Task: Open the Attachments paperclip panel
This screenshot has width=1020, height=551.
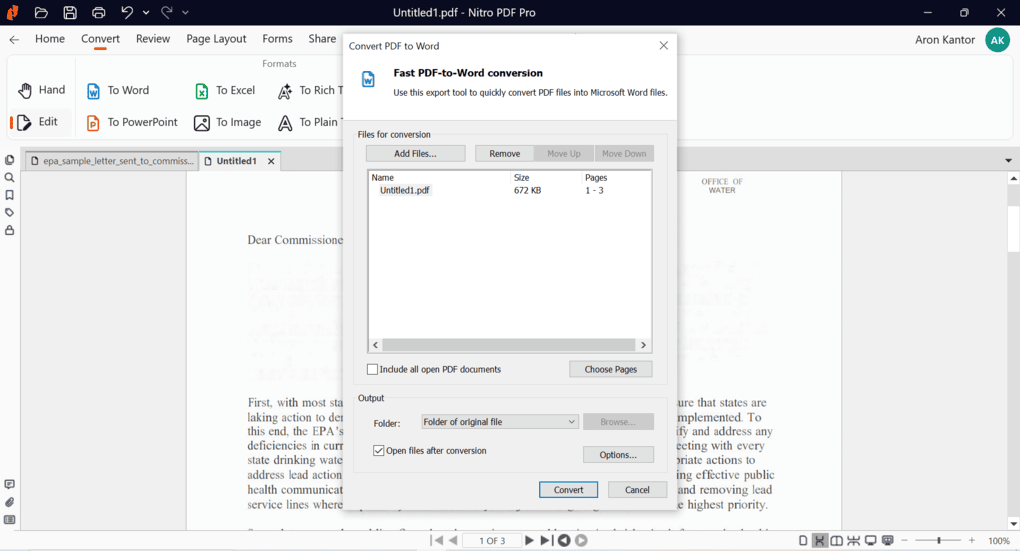Action: tap(10, 502)
